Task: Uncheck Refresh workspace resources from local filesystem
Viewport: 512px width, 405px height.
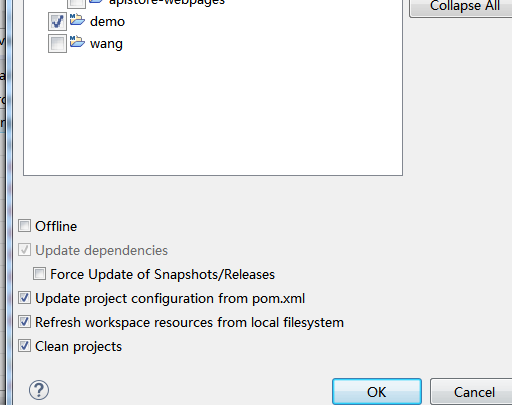Action: 24,322
